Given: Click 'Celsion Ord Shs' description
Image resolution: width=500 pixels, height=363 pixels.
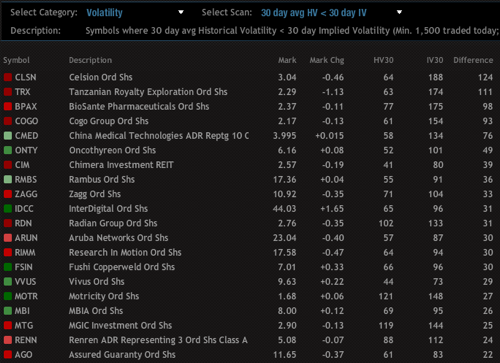Looking at the screenshot, I should click(x=101, y=77).
